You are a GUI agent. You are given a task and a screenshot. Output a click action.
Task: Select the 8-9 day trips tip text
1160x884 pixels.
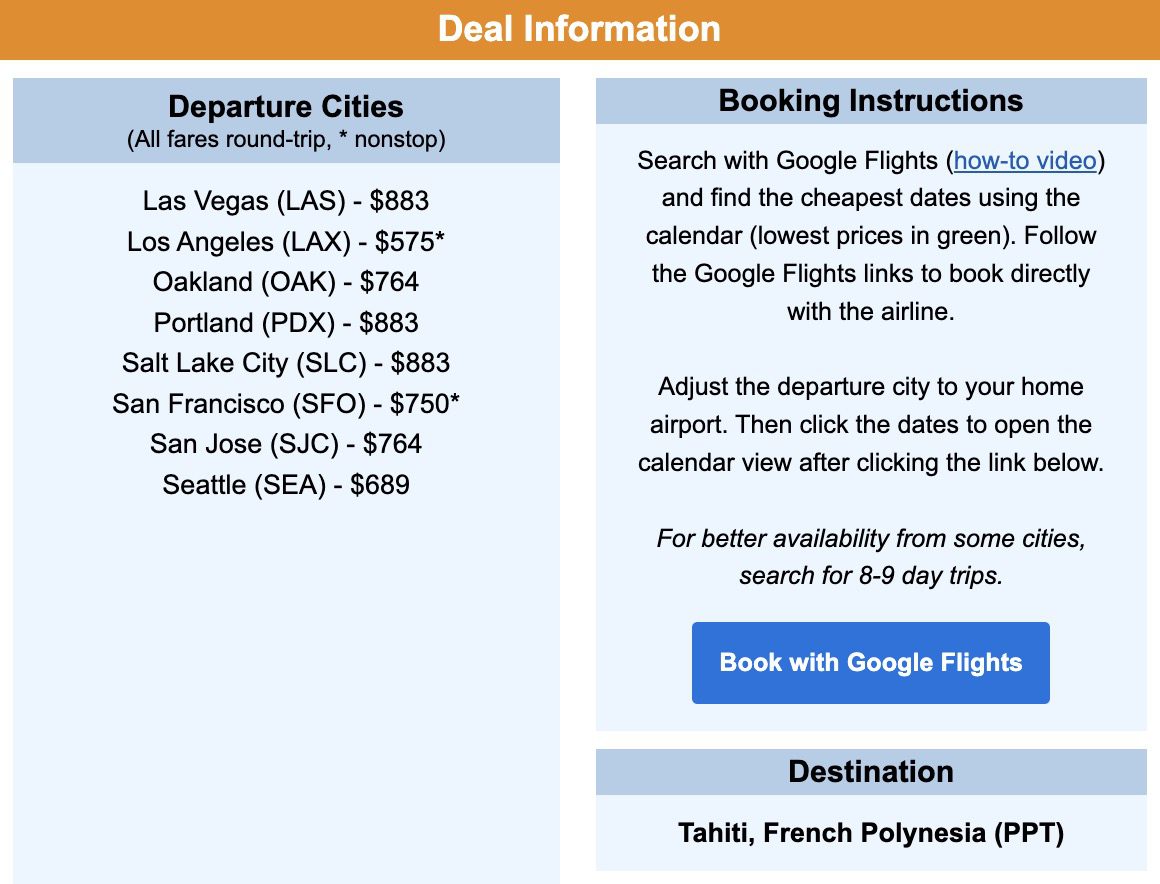coord(870,557)
